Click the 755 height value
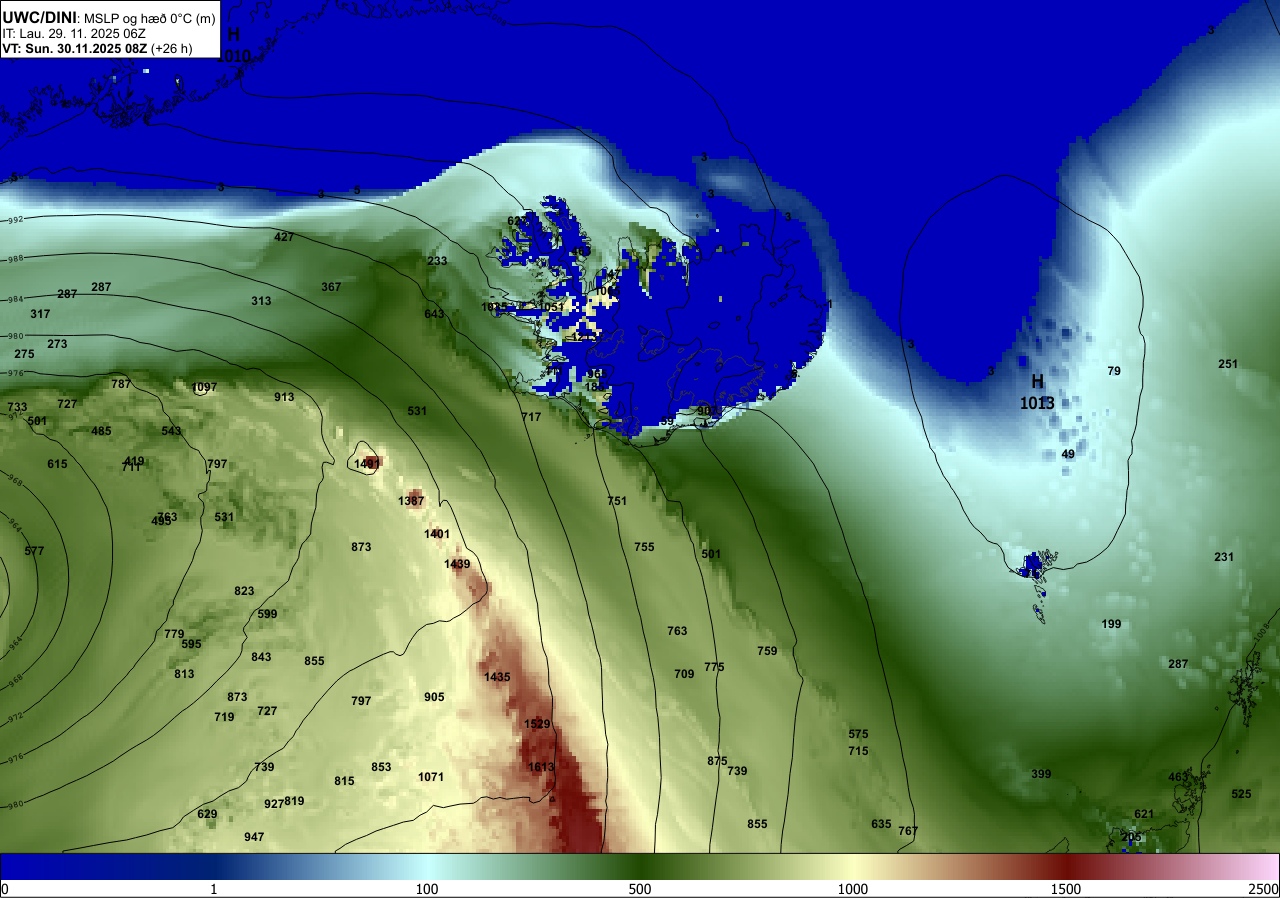The height and width of the screenshot is (898, 1280). pos(644,547)
